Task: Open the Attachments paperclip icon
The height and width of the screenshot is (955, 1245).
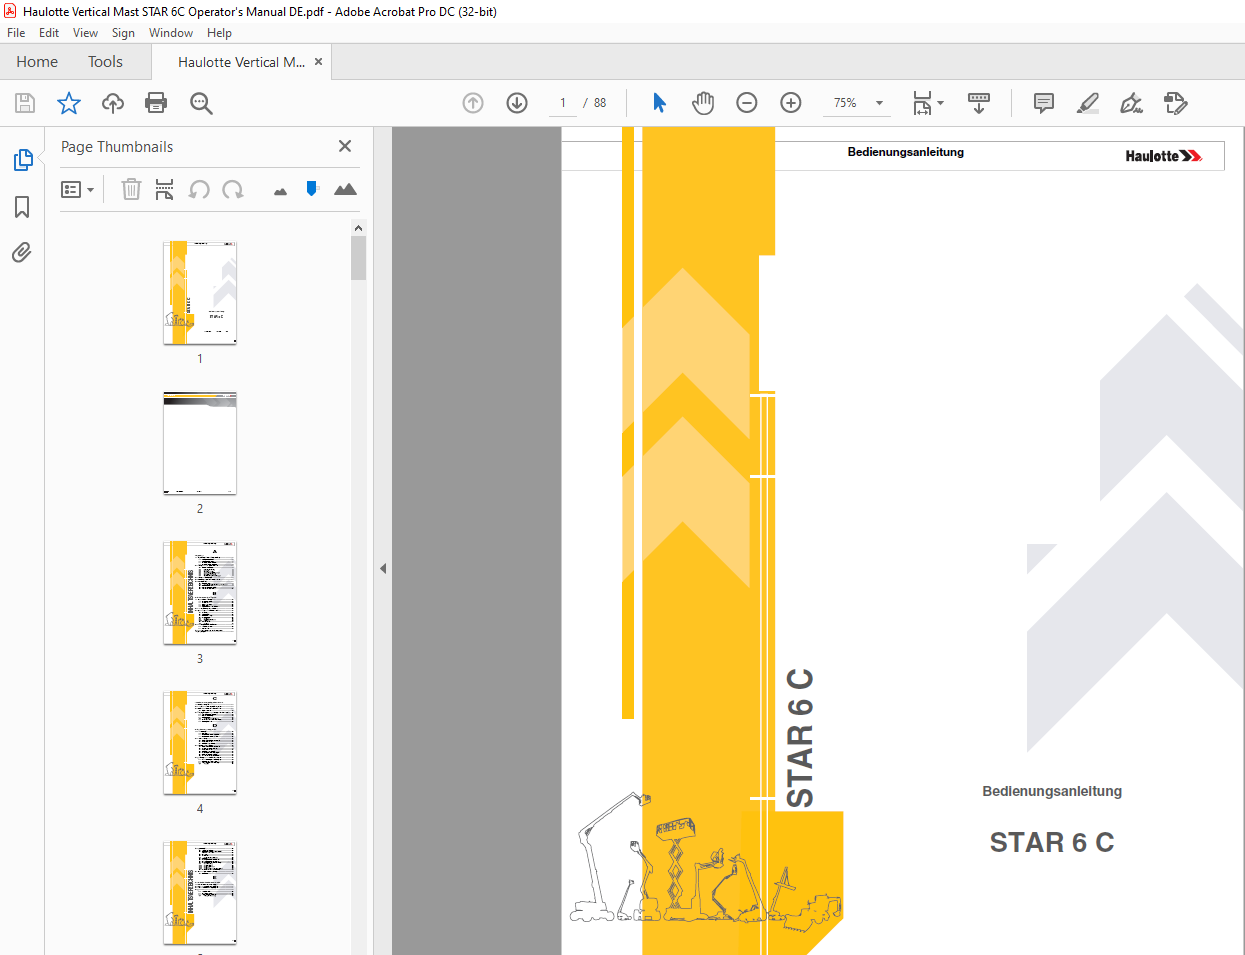Action: coord(22,252)
